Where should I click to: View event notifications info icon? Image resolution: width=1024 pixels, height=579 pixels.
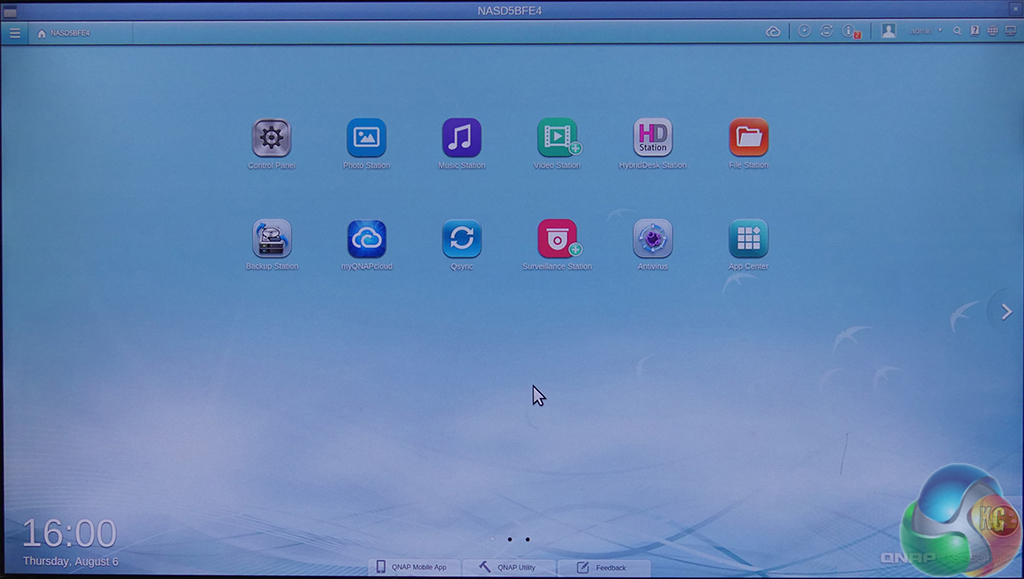(850, 31)
